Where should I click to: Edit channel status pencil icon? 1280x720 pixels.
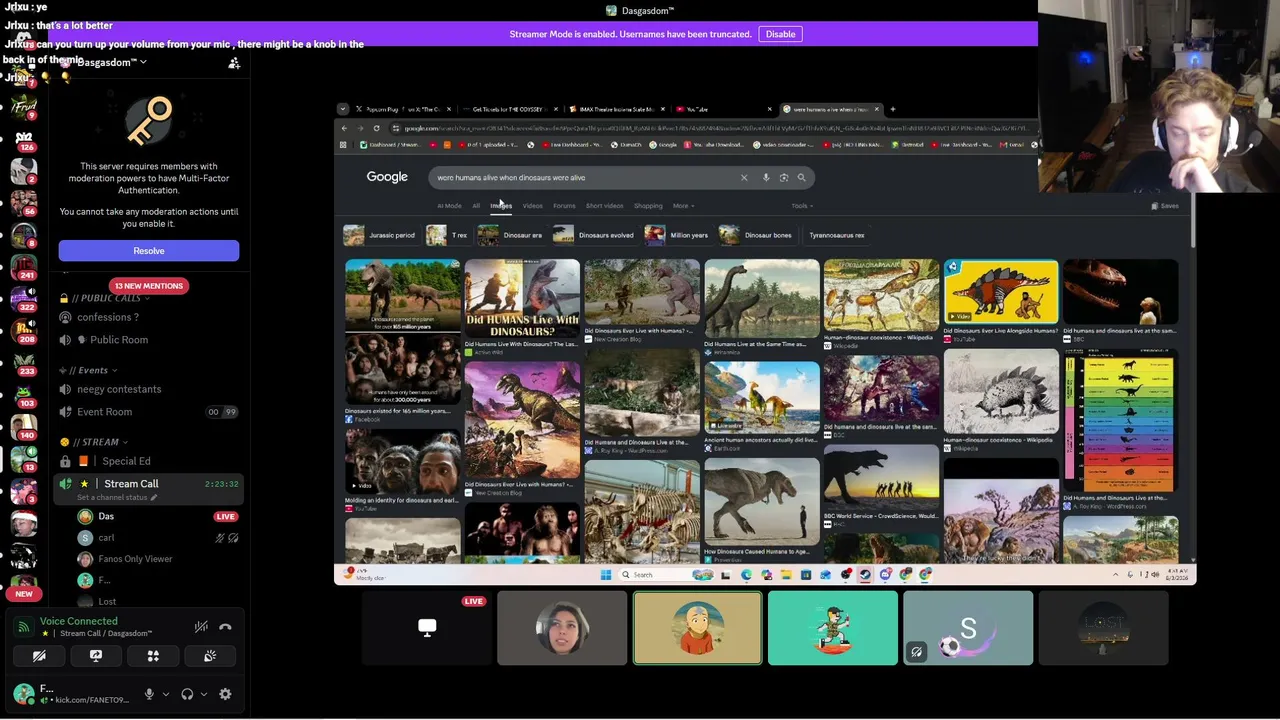click(154, 498)
